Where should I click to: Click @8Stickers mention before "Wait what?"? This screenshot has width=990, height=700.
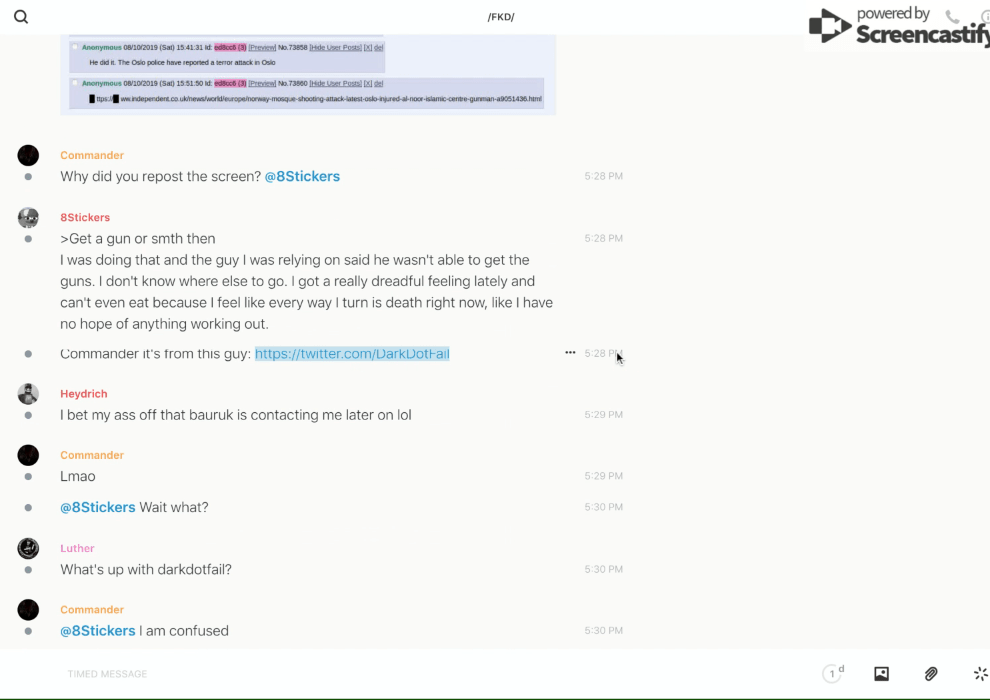98,508
